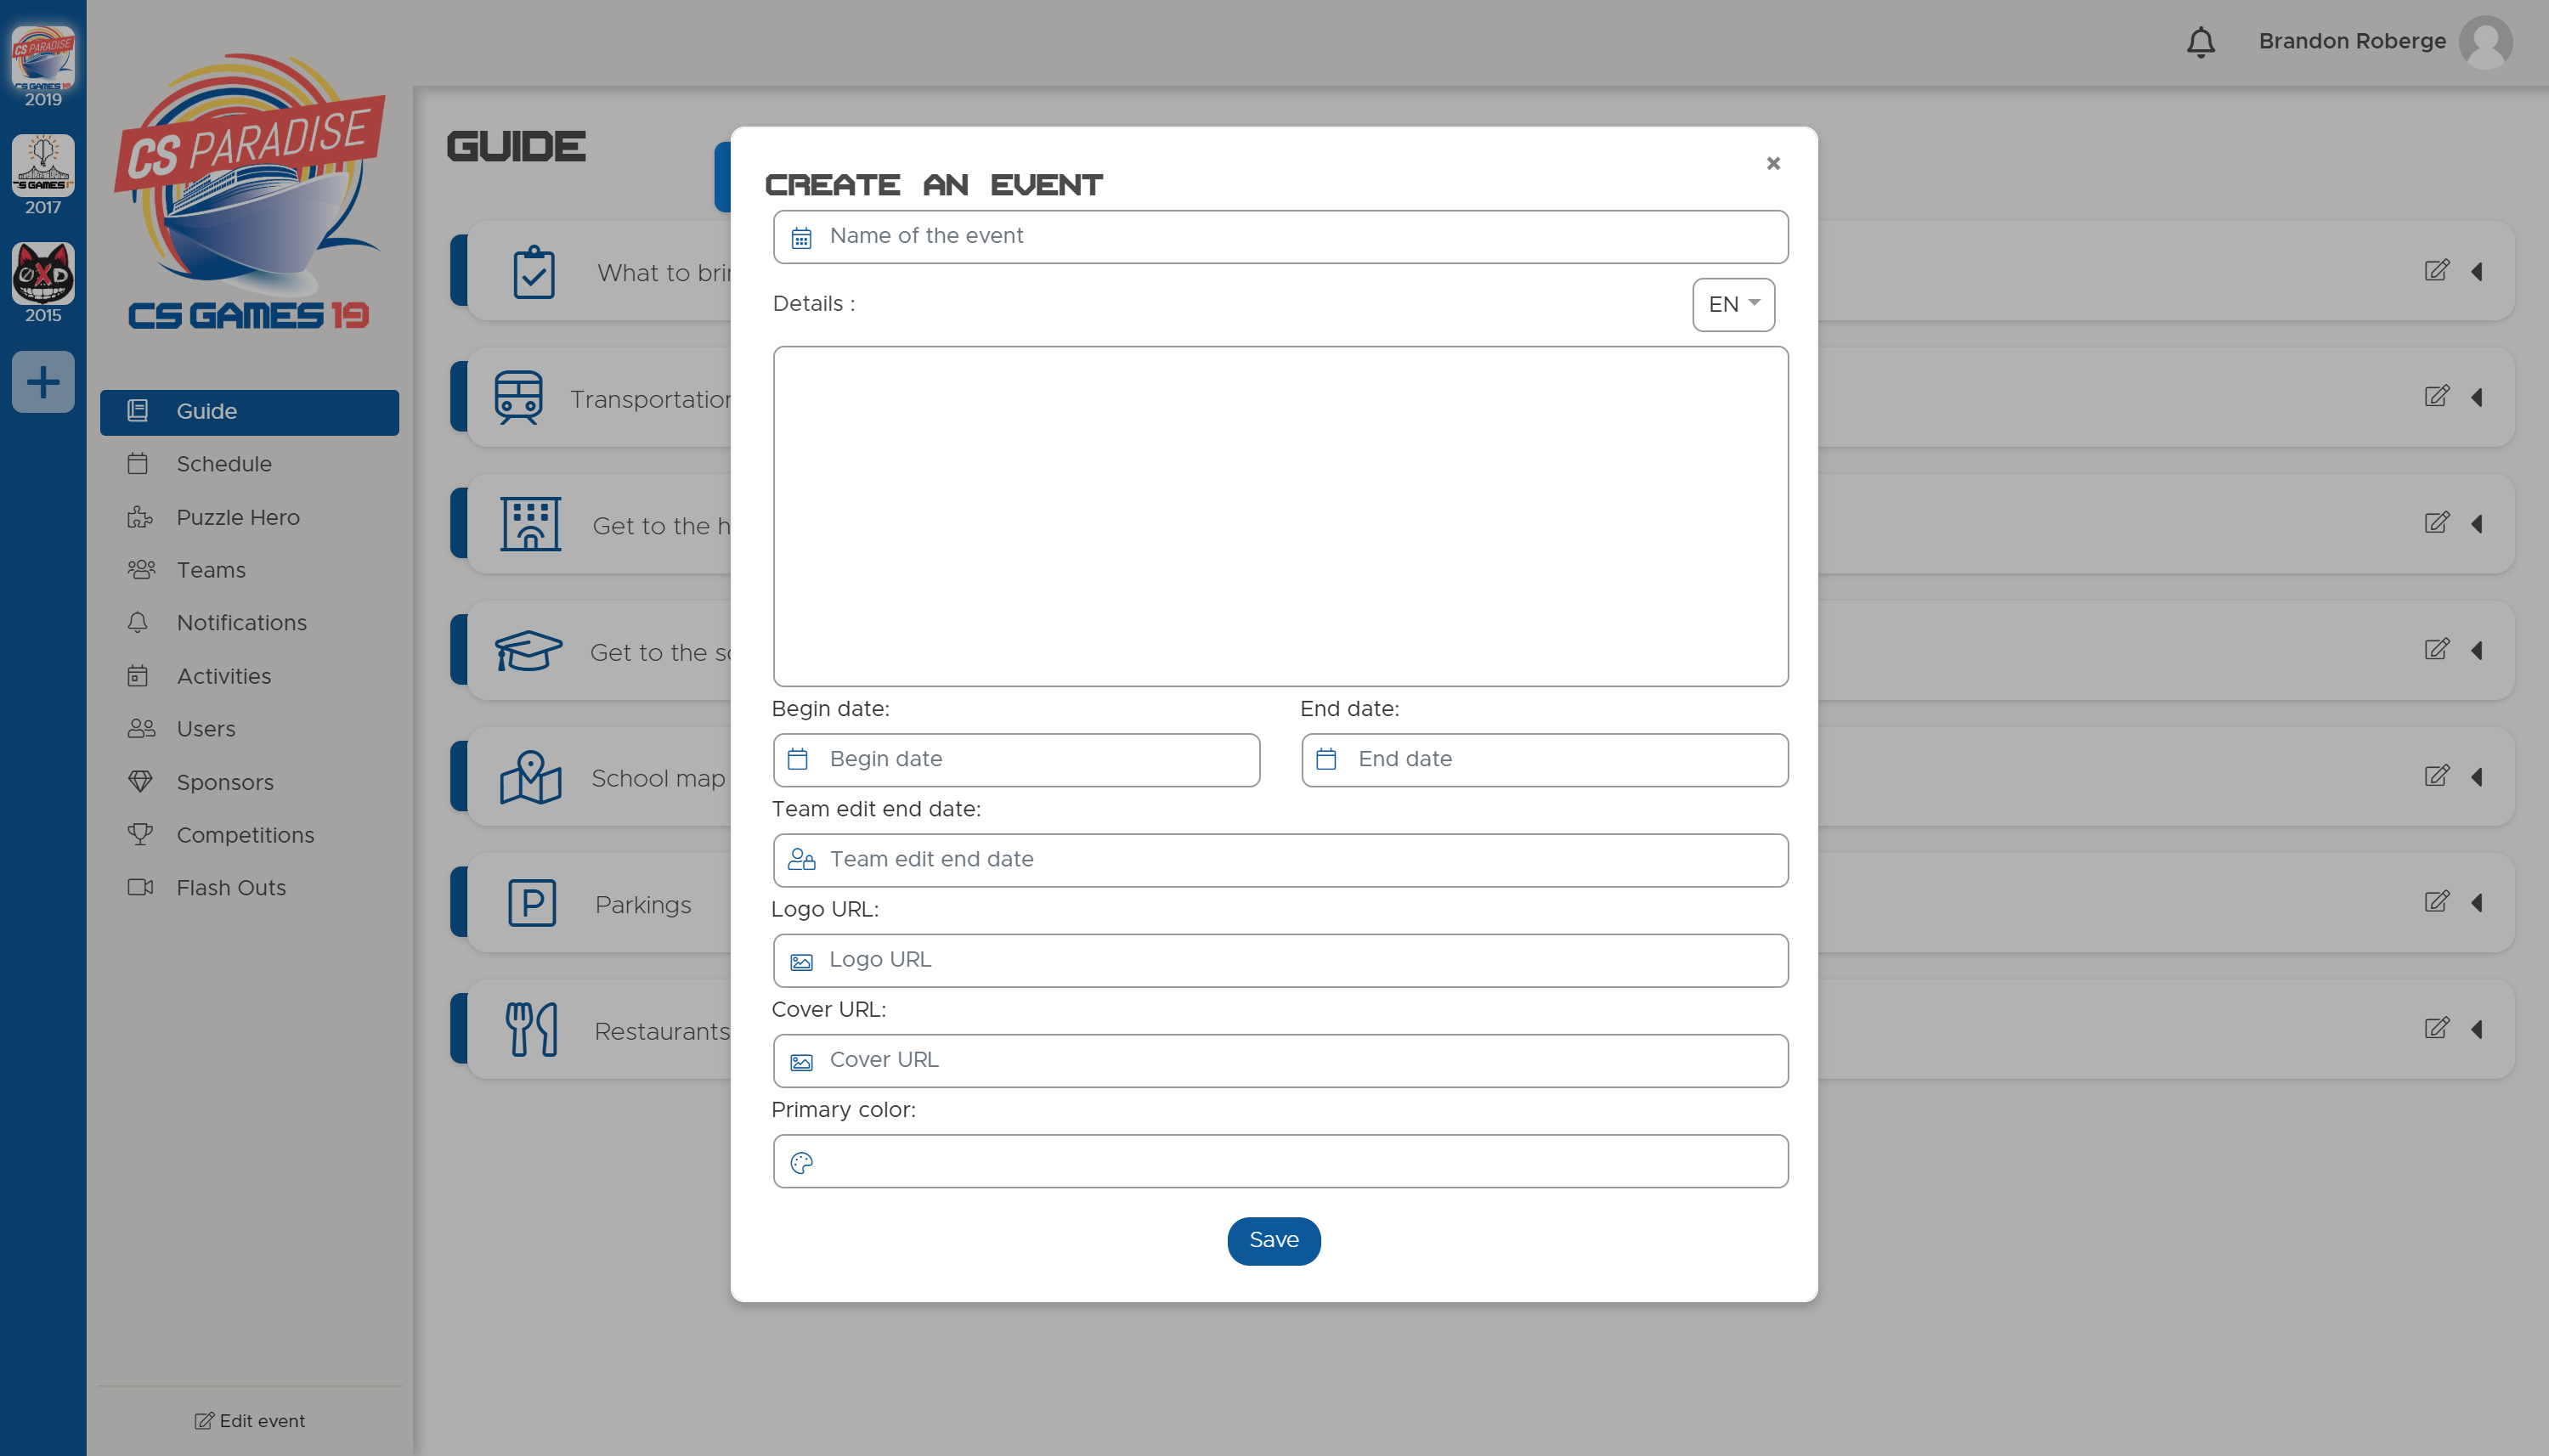Open Brandon Roberge user avatar
This screenshot has height=1456, width=2549.
(x=2486, y=42)
